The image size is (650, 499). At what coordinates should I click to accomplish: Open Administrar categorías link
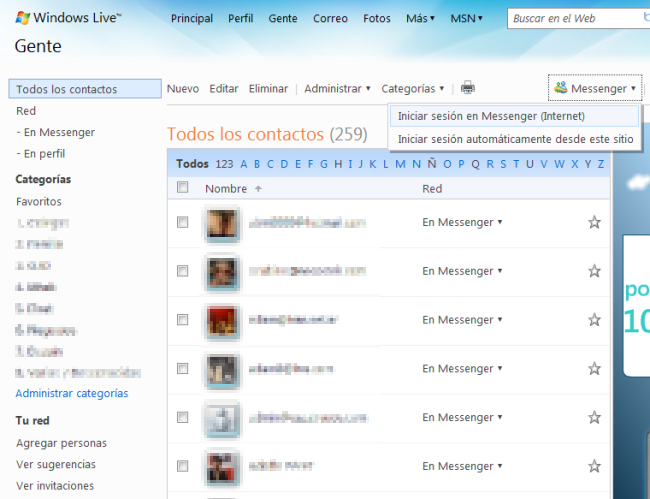[72, 393]
